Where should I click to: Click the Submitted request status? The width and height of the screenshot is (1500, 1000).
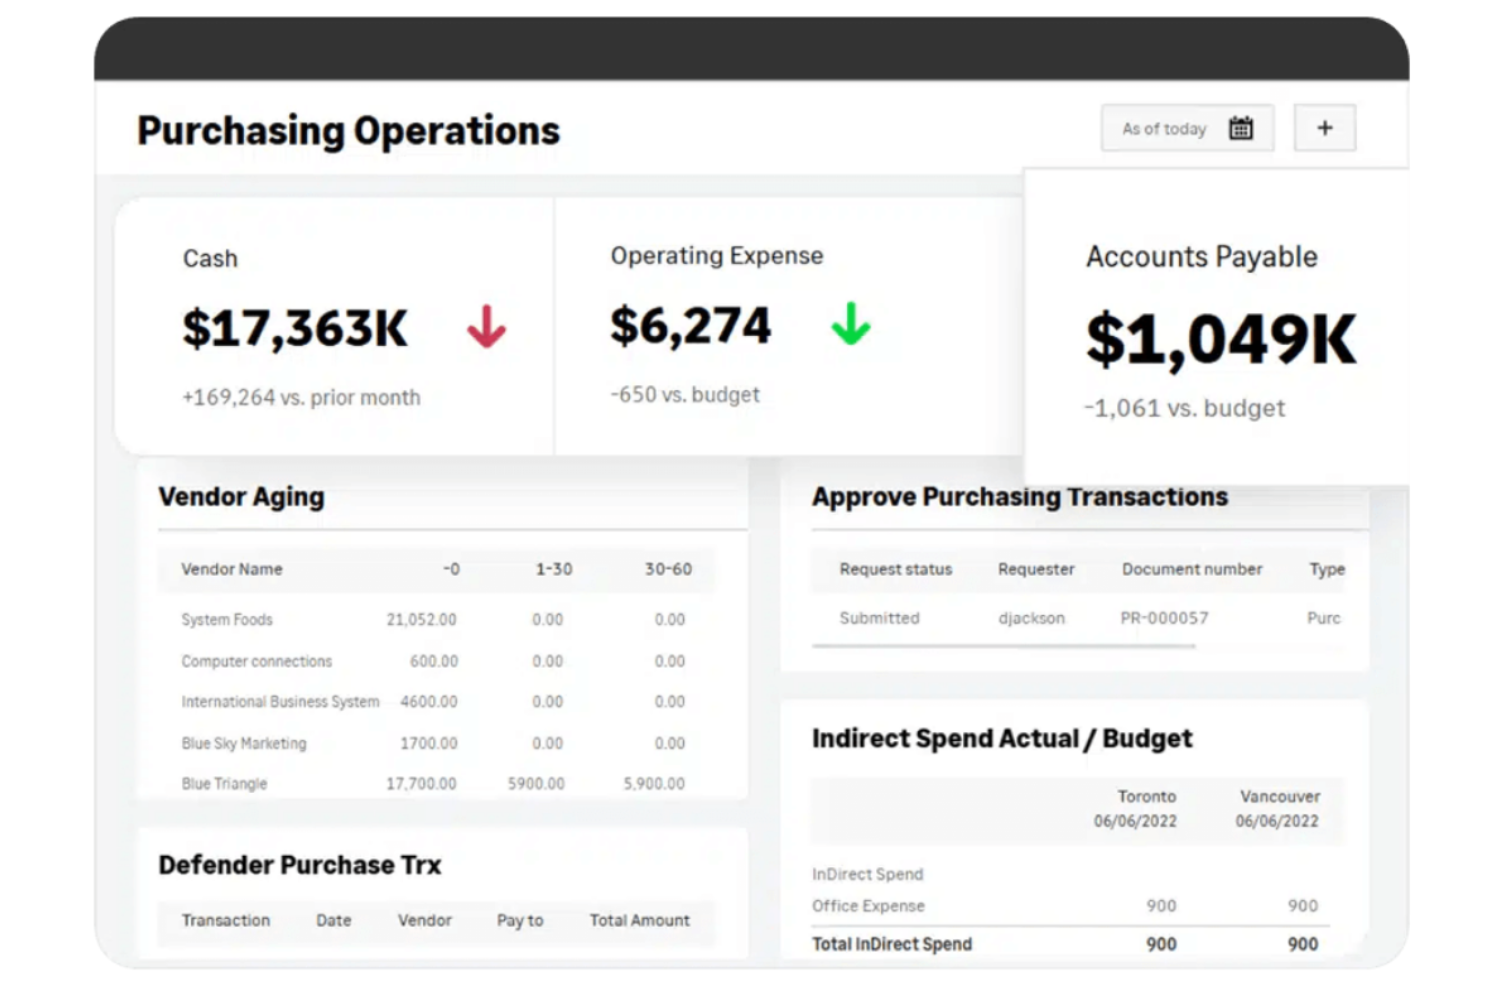(x=879, y=618)
